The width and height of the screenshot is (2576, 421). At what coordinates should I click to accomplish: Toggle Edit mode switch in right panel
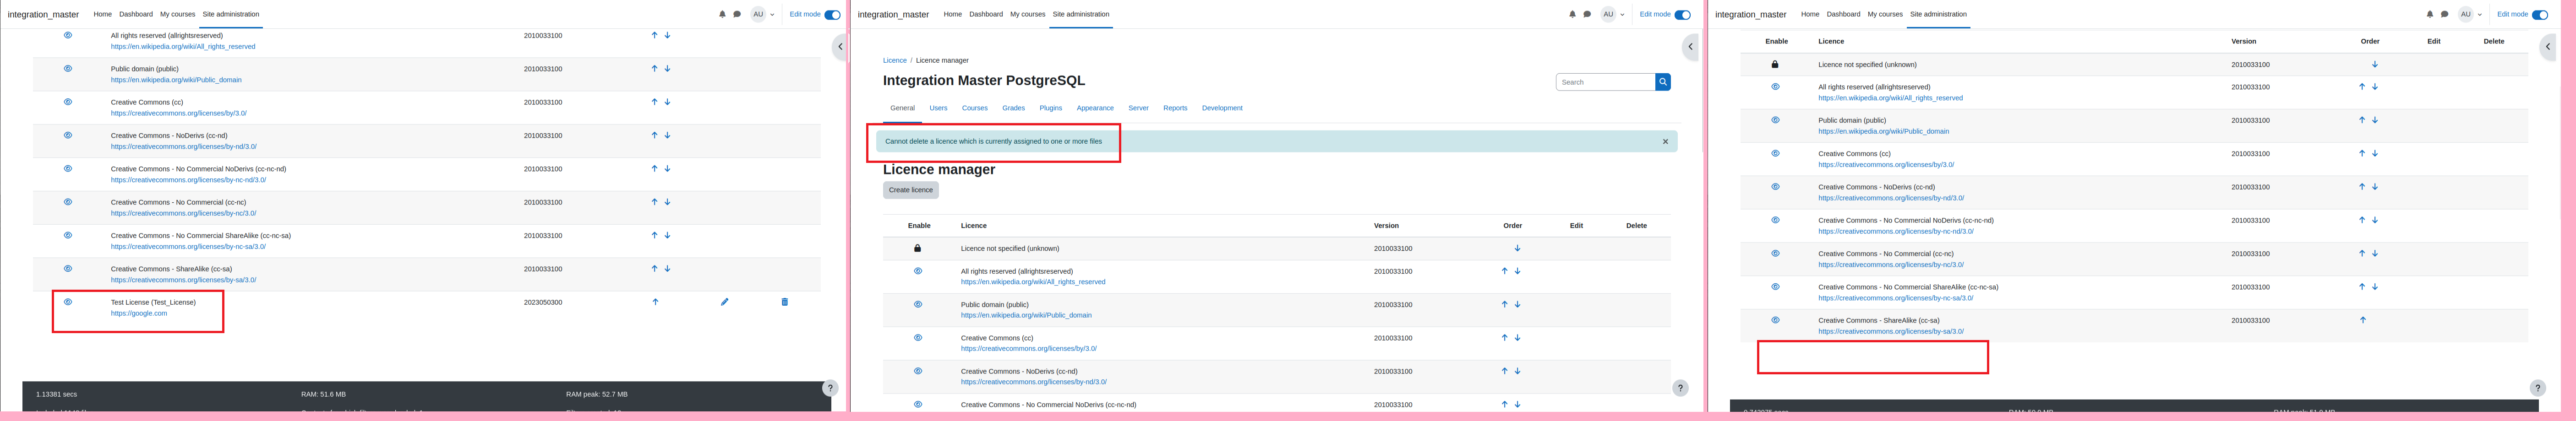pos(2540,15)
